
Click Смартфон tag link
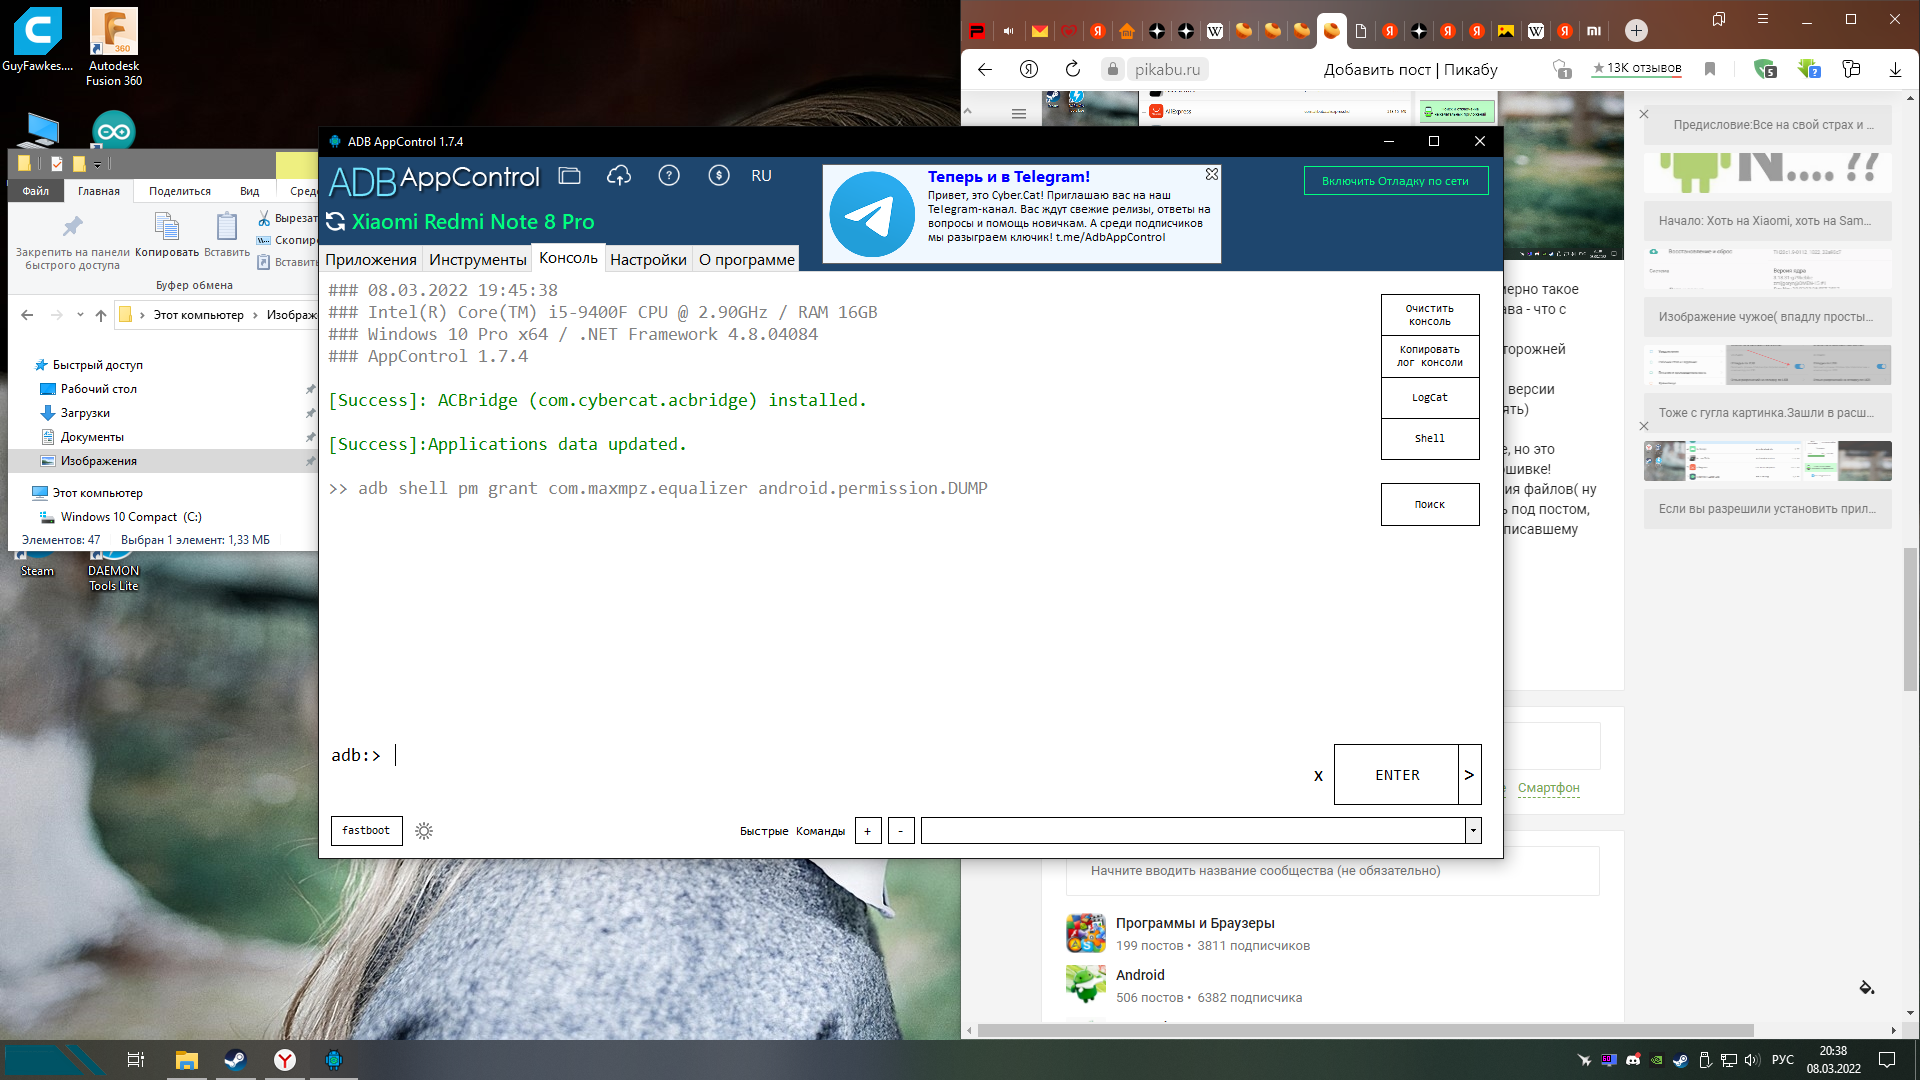tap(1548, 788)
